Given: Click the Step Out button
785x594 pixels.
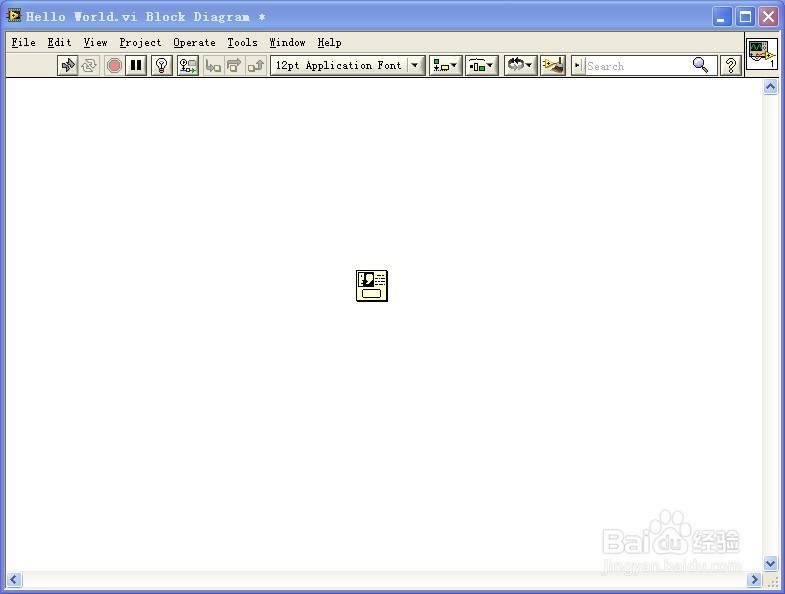Looking at the screenshot, I should [255, 66].
